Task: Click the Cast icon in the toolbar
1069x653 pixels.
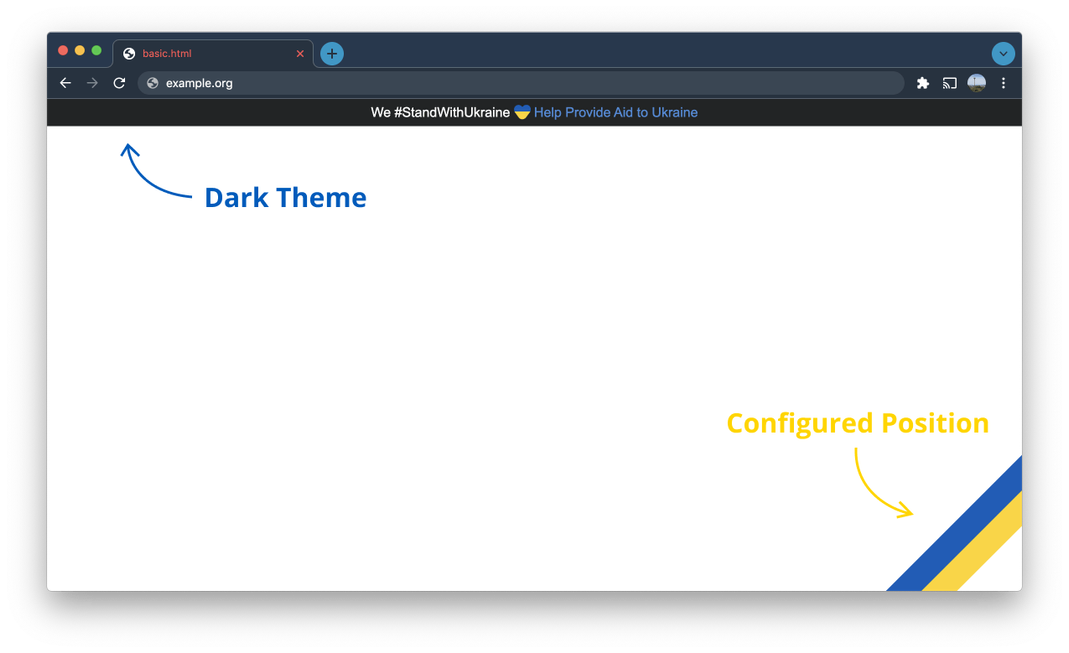Action: tap(950, 83)
